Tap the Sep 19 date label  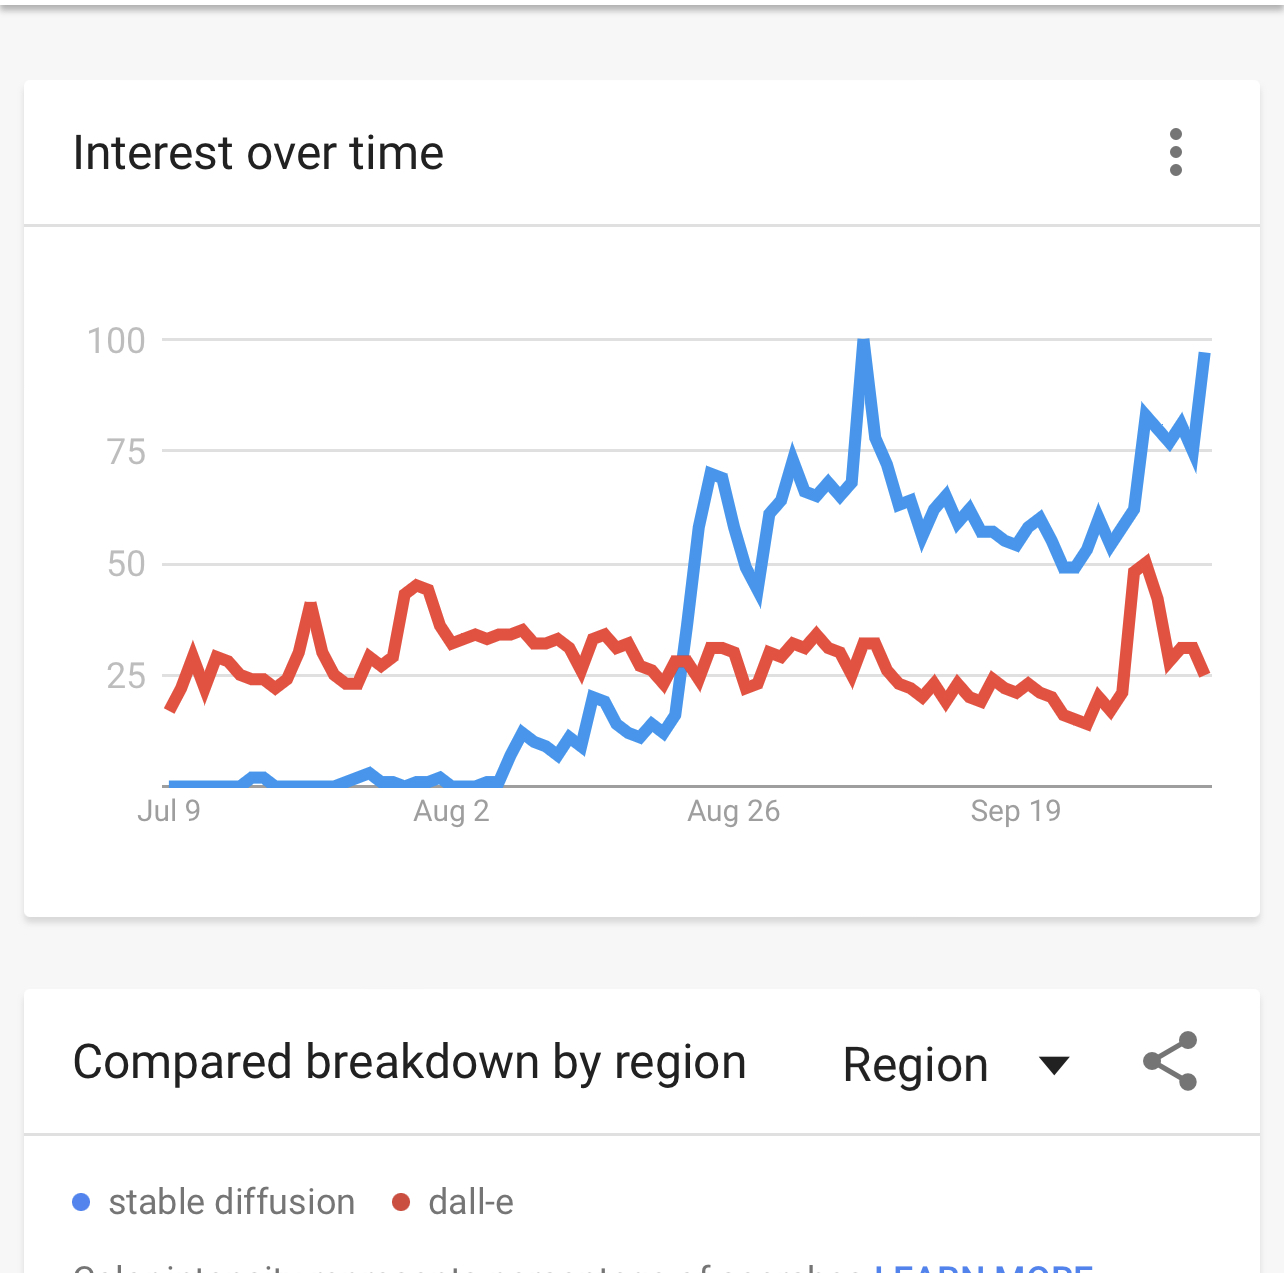coord(1015,810)
